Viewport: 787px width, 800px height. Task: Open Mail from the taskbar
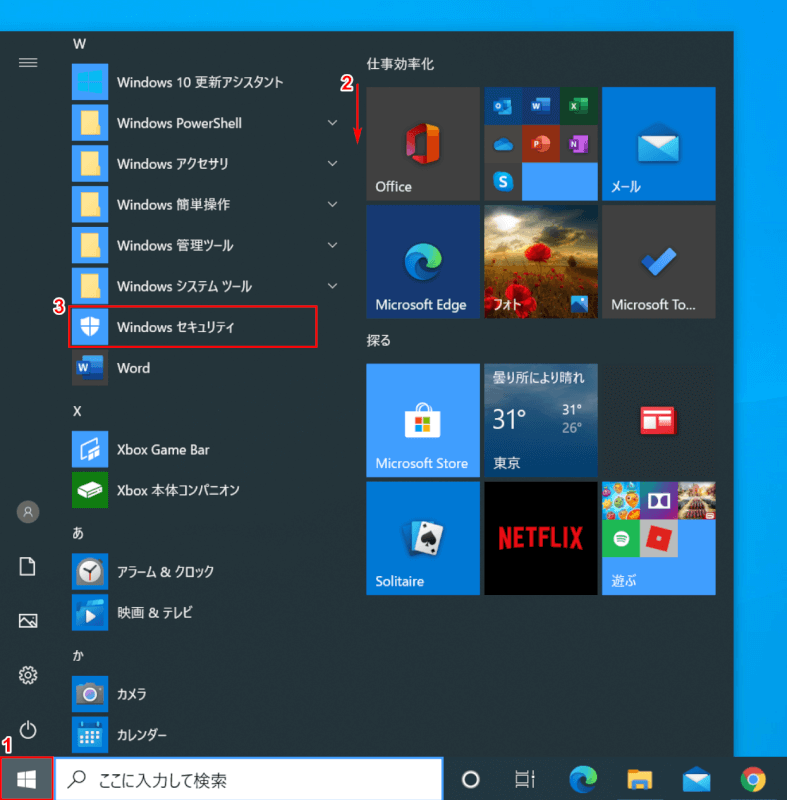tap(696, 779)
